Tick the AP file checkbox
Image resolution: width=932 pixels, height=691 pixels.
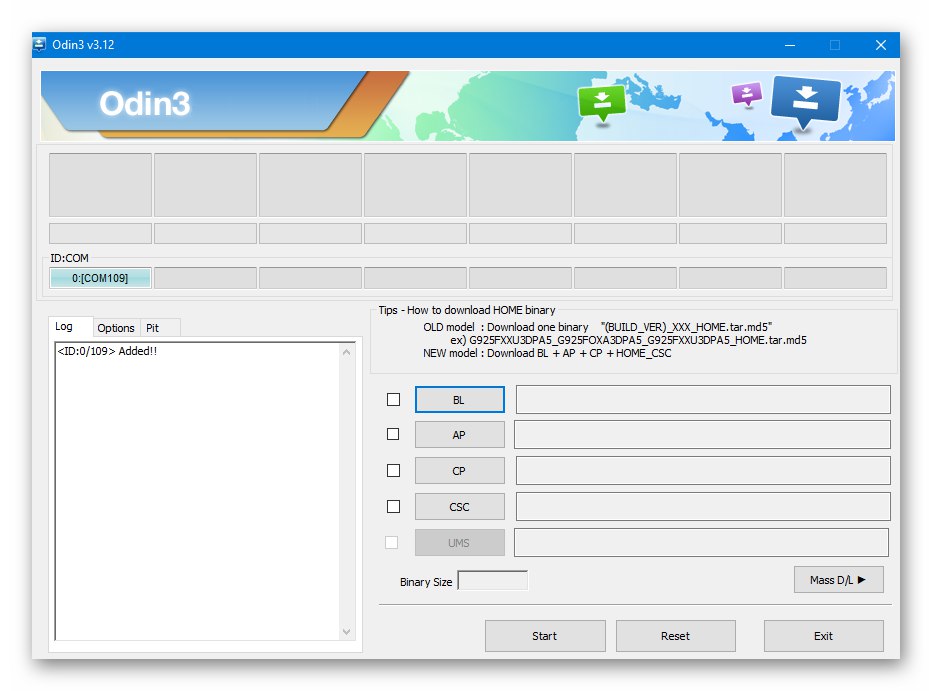(393, 434)
